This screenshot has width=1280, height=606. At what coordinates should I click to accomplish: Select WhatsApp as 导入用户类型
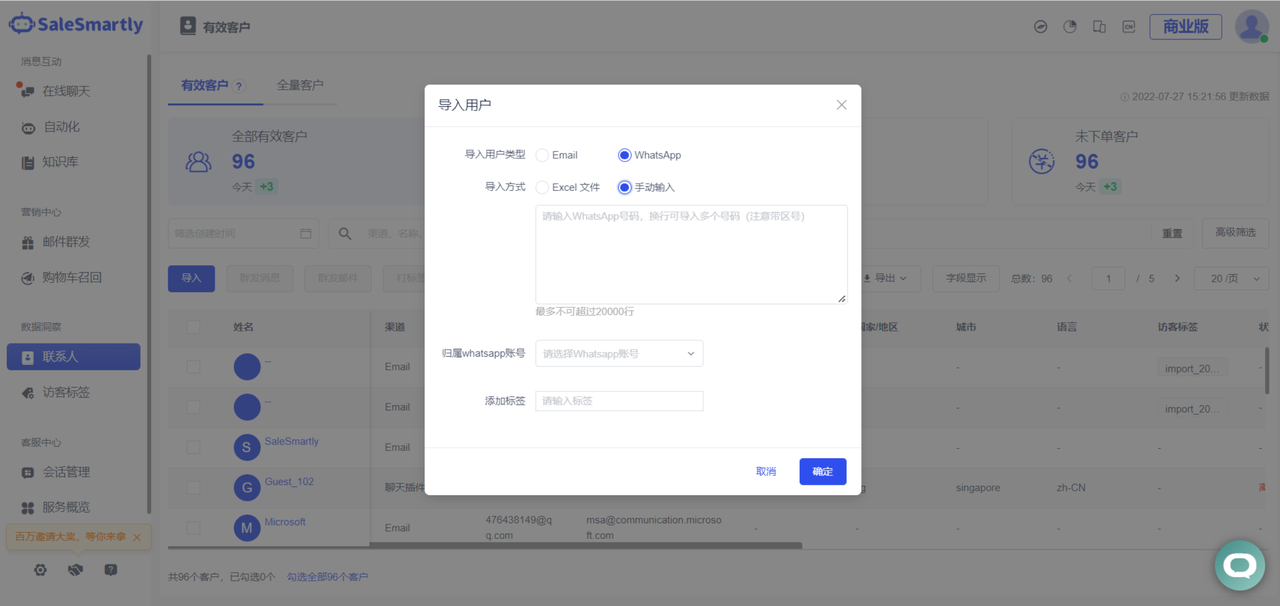649,155
